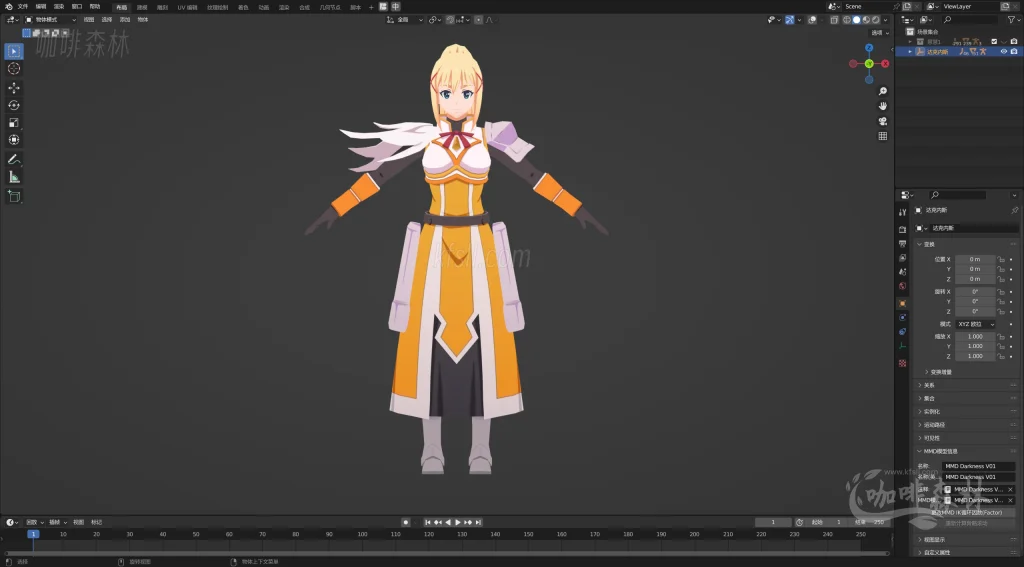Click the viewport zoom magnifier icon
This screenshot has width=1024, height=567.
point(883,91)
